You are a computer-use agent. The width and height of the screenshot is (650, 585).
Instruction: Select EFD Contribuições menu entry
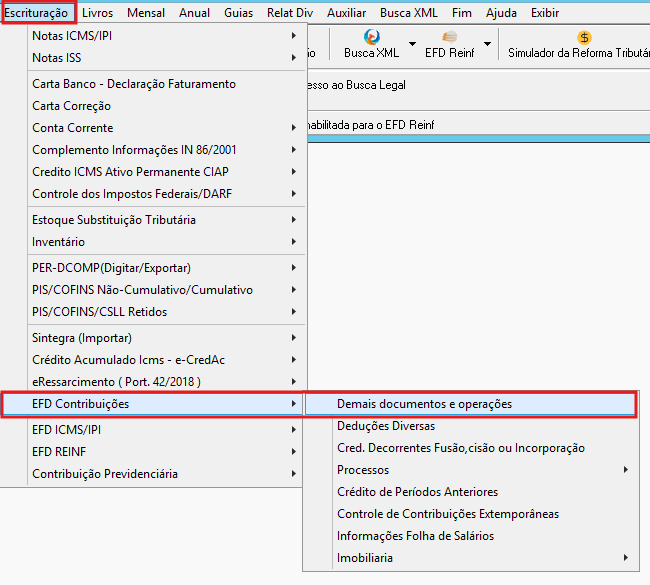tap(153, 404)
